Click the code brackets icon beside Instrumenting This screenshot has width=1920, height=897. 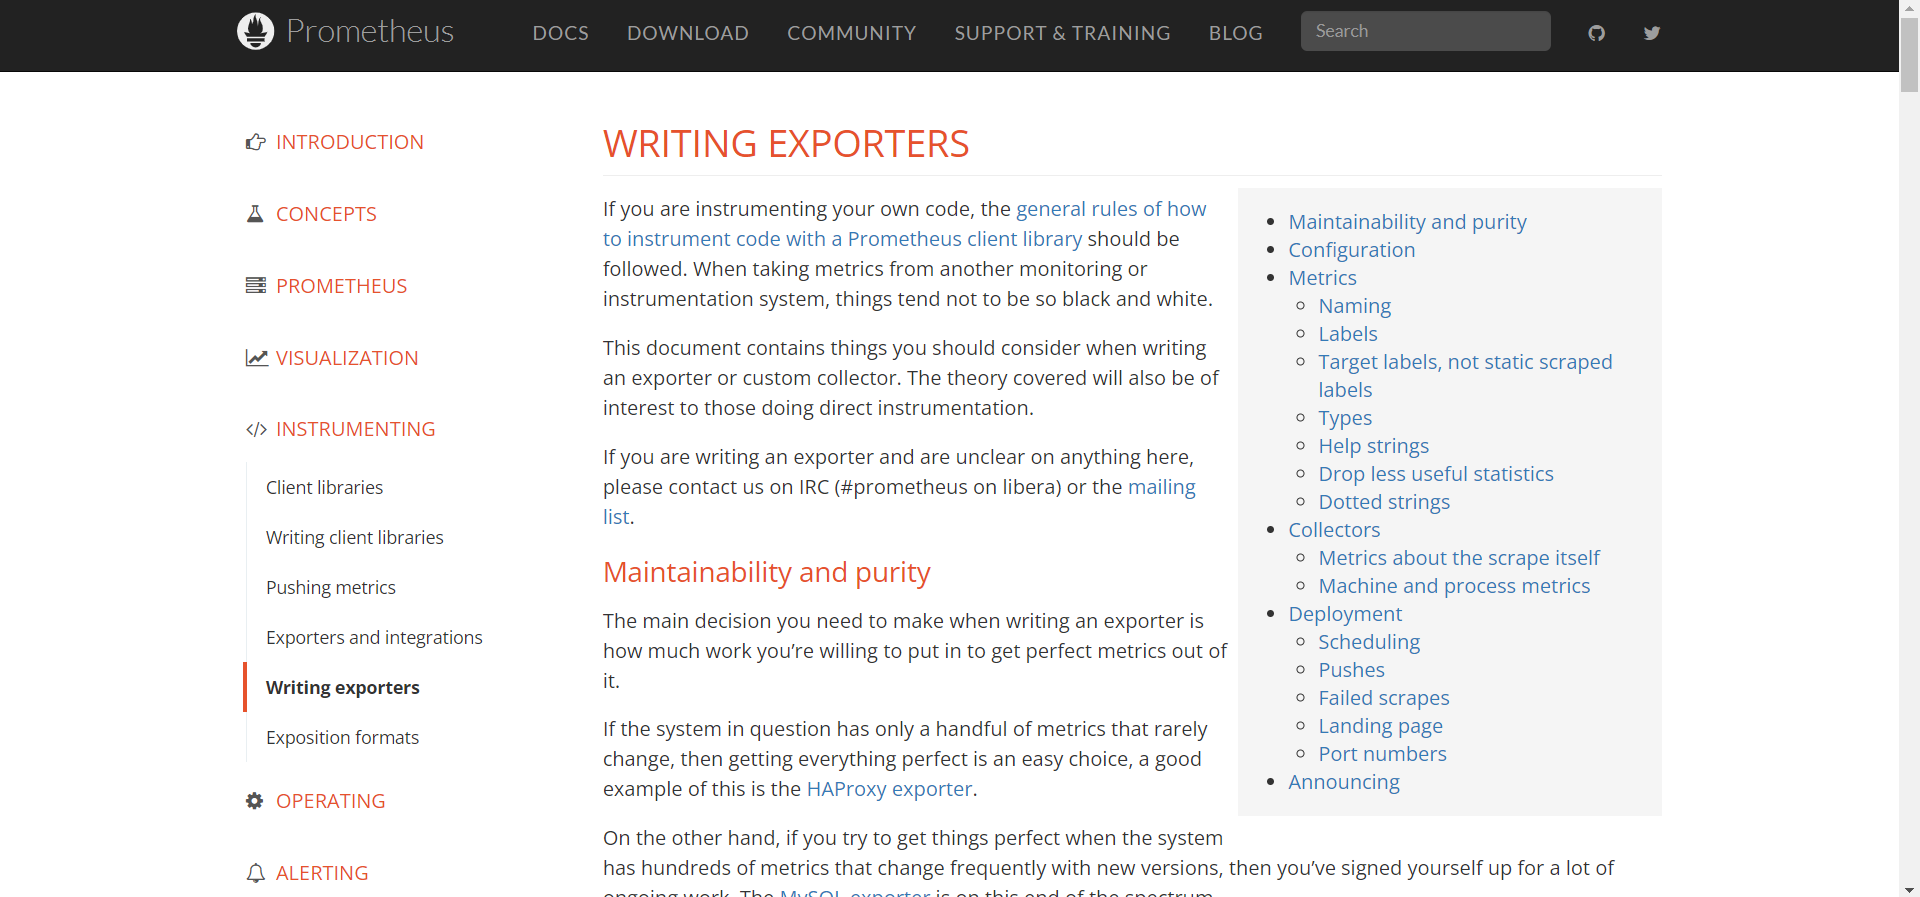[257, 430]
